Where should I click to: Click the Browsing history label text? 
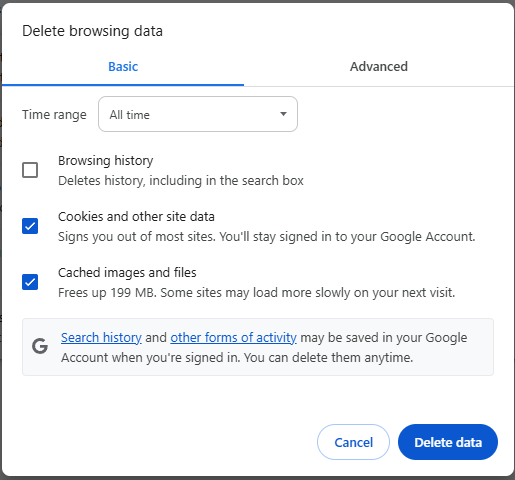pos(106,161)
